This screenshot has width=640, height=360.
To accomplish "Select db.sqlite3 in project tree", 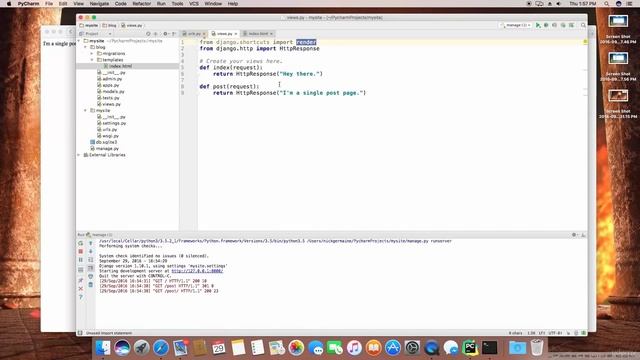I will tap(104, 142).
